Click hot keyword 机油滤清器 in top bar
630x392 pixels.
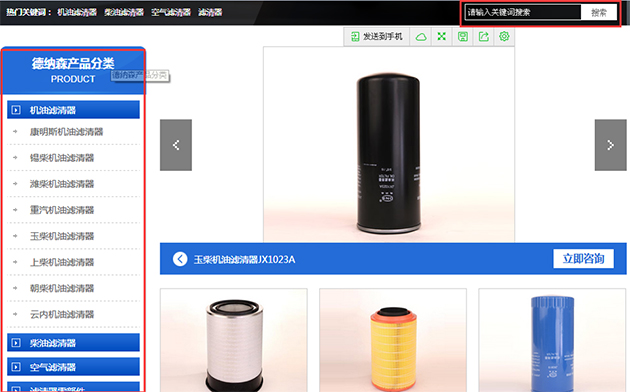click(x=77, y=12)
